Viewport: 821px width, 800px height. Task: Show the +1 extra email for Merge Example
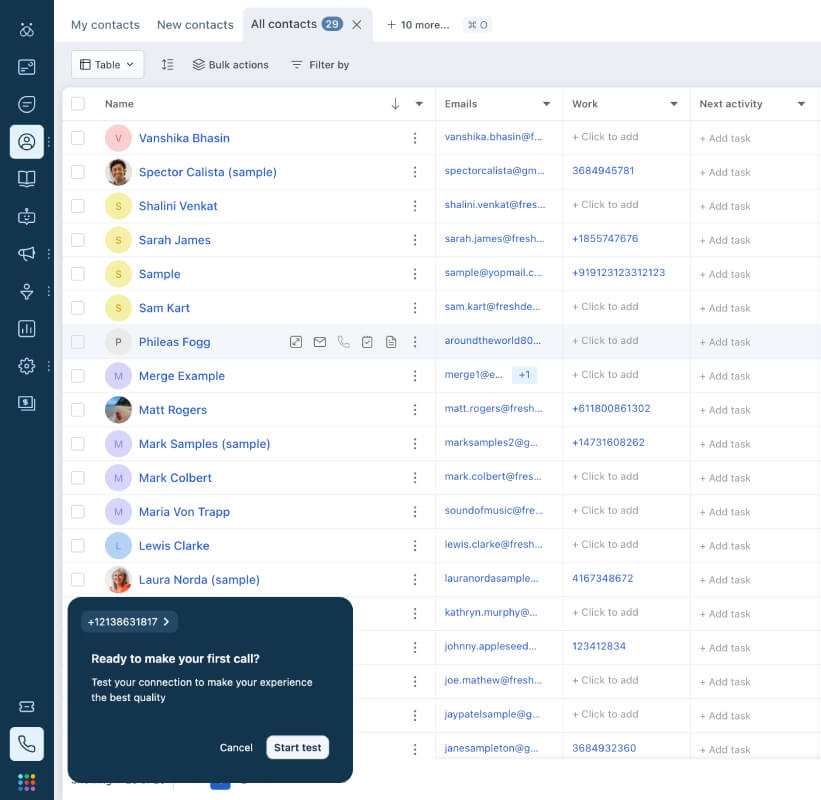pos(524,375)
